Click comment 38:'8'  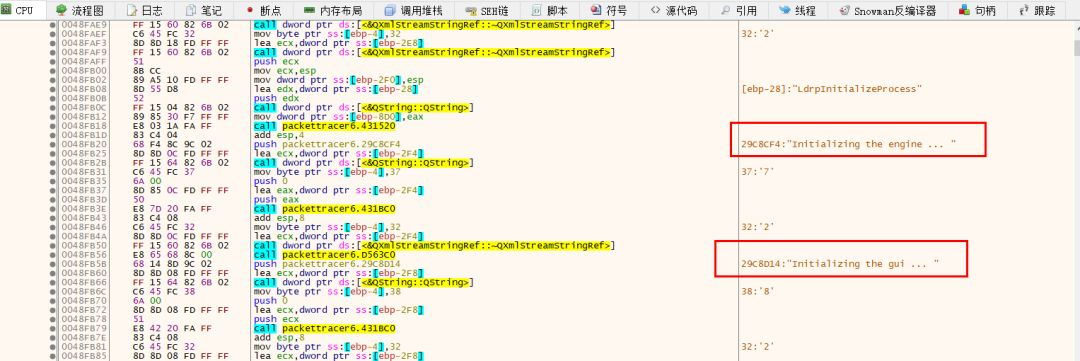click(758, 291)
